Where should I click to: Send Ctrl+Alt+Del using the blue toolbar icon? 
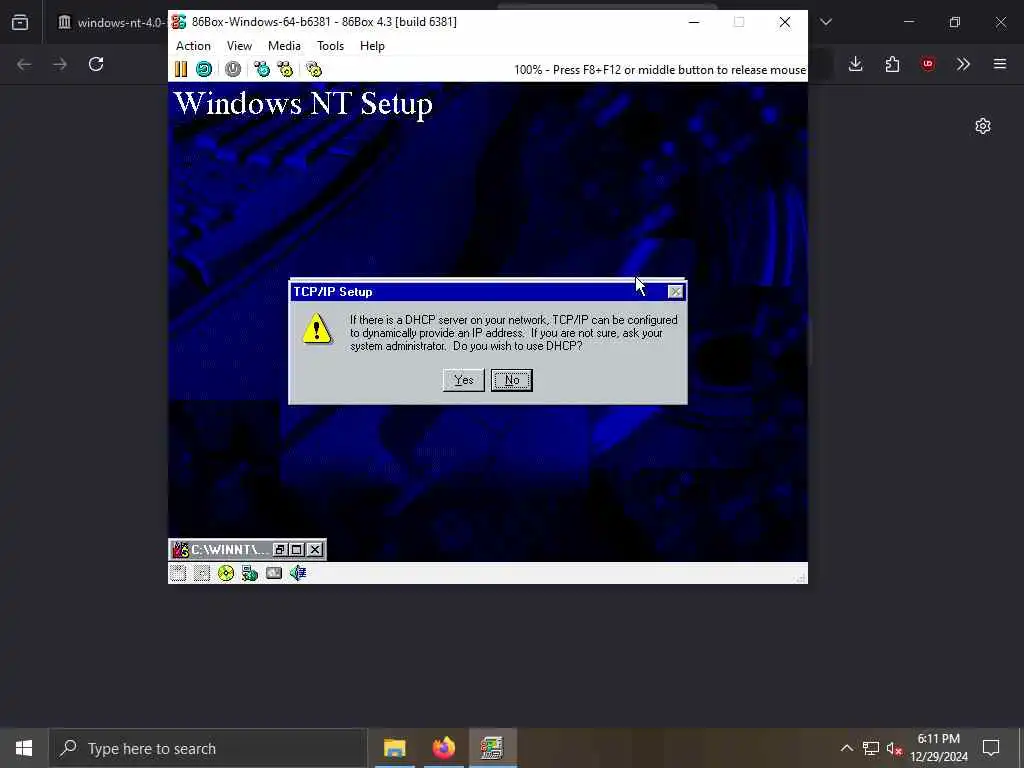coord(262,69)
